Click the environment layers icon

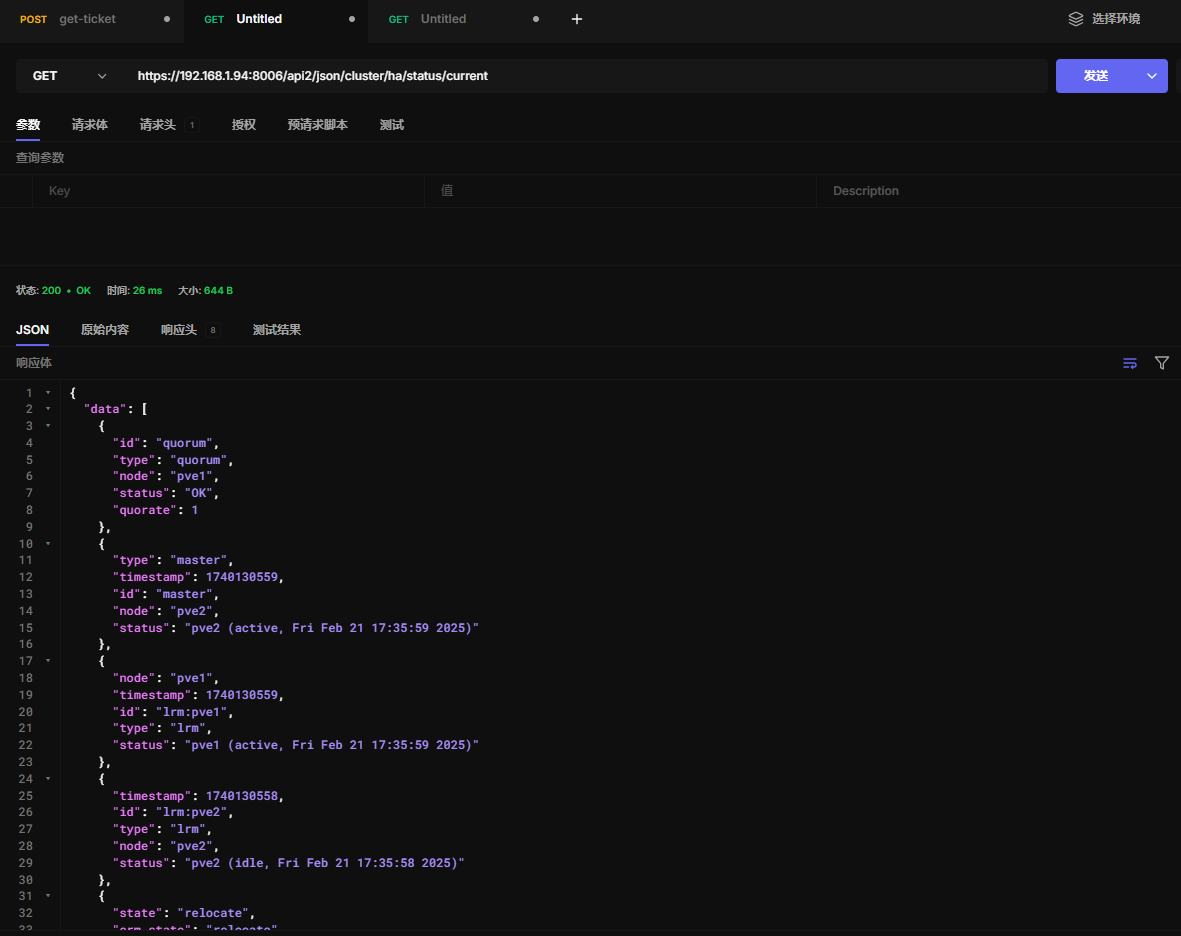(x=1076, y=19)
